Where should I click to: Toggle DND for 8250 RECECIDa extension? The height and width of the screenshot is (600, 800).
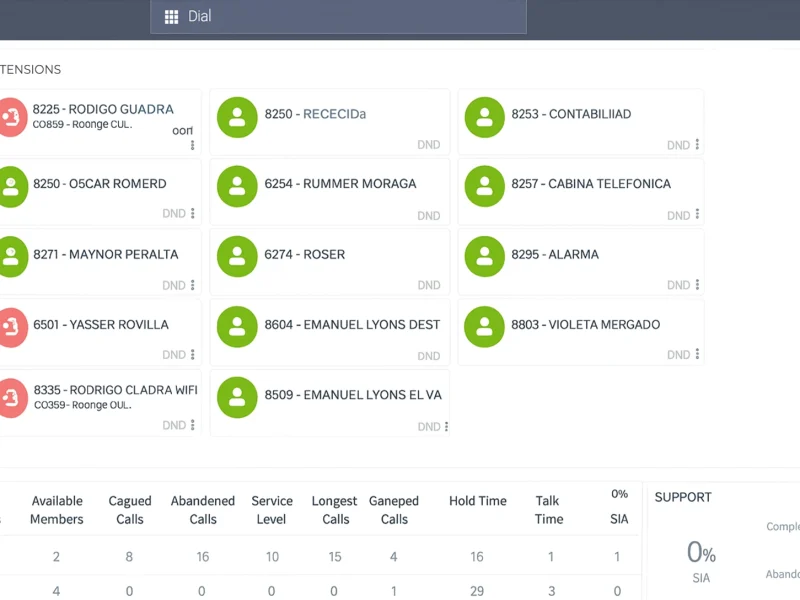[x=429, y=145]
